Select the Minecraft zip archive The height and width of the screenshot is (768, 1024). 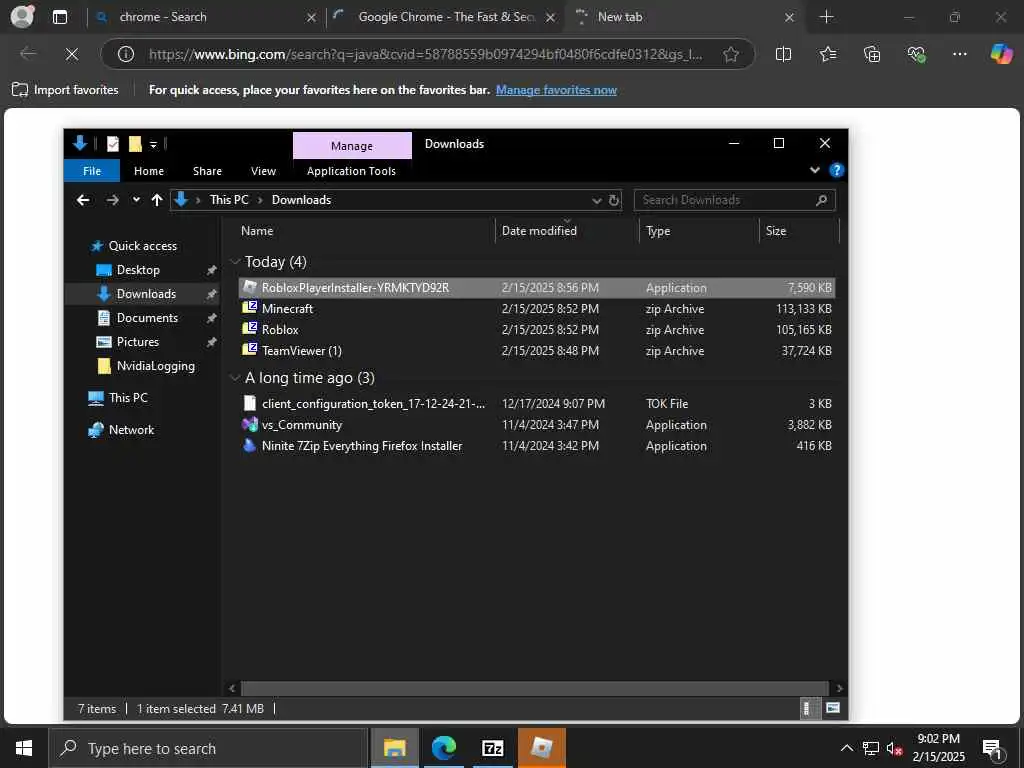[537, 308]
